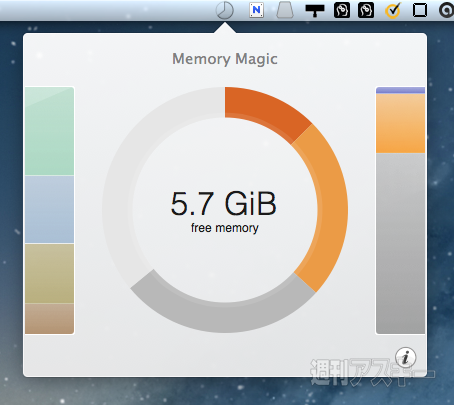Open the Memory Magic pie chart menu bar icon

click(x=225, y=10)
